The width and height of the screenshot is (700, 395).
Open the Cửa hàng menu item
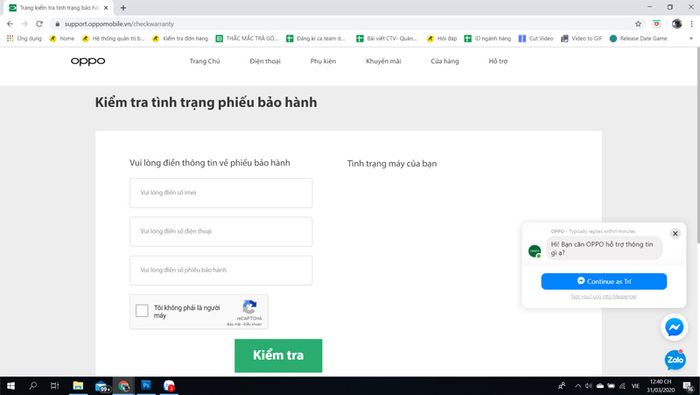pyautogui.click(x=445, y=61)
